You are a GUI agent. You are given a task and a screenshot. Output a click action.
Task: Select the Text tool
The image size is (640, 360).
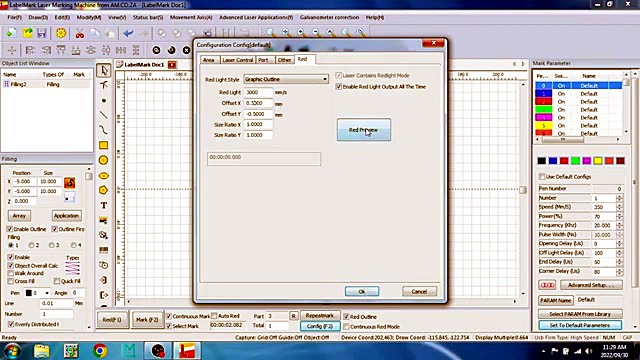[x=104, y=205]
